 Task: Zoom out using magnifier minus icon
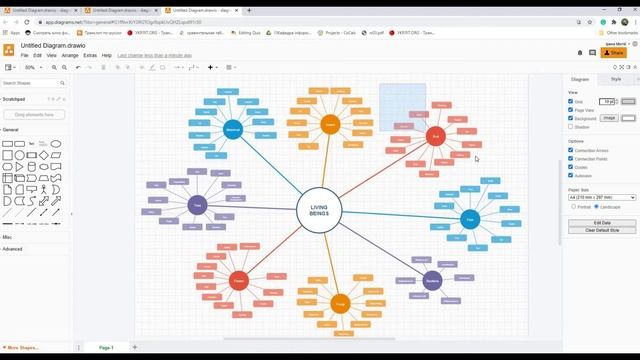[x=64, y=67]
